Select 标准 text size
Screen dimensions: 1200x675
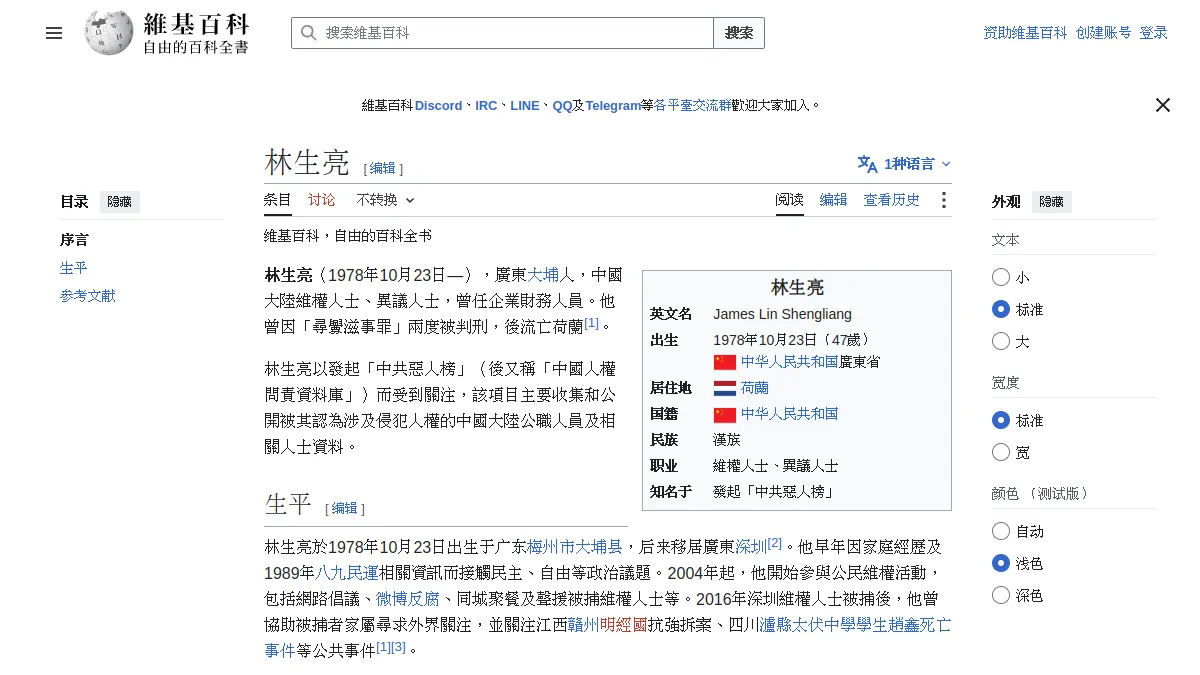pos(1001,309)
